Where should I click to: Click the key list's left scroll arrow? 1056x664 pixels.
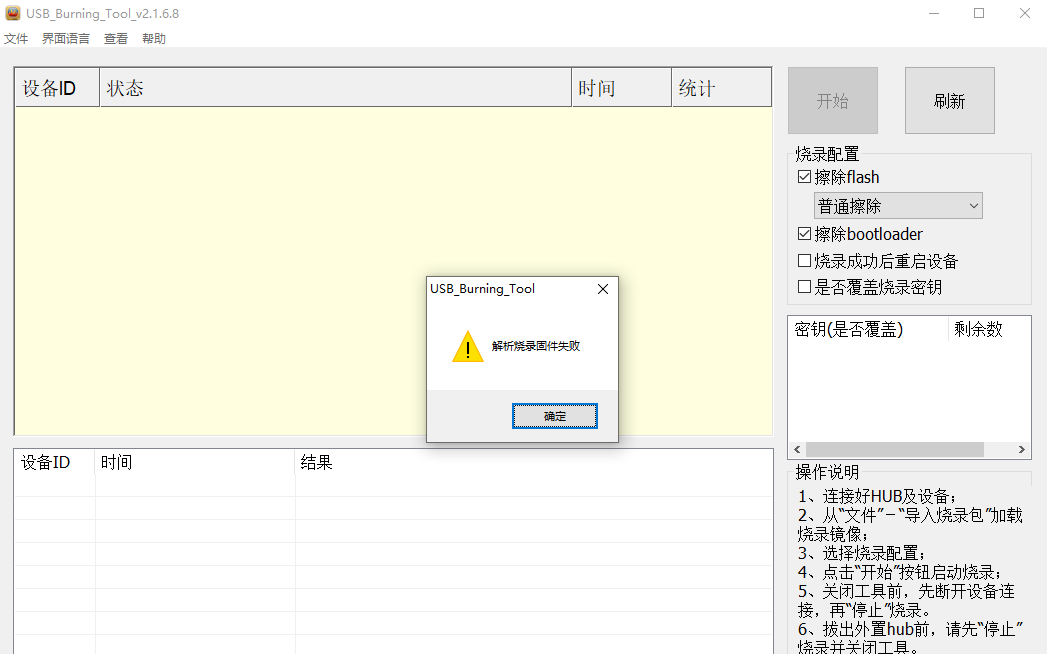point(797,449)
